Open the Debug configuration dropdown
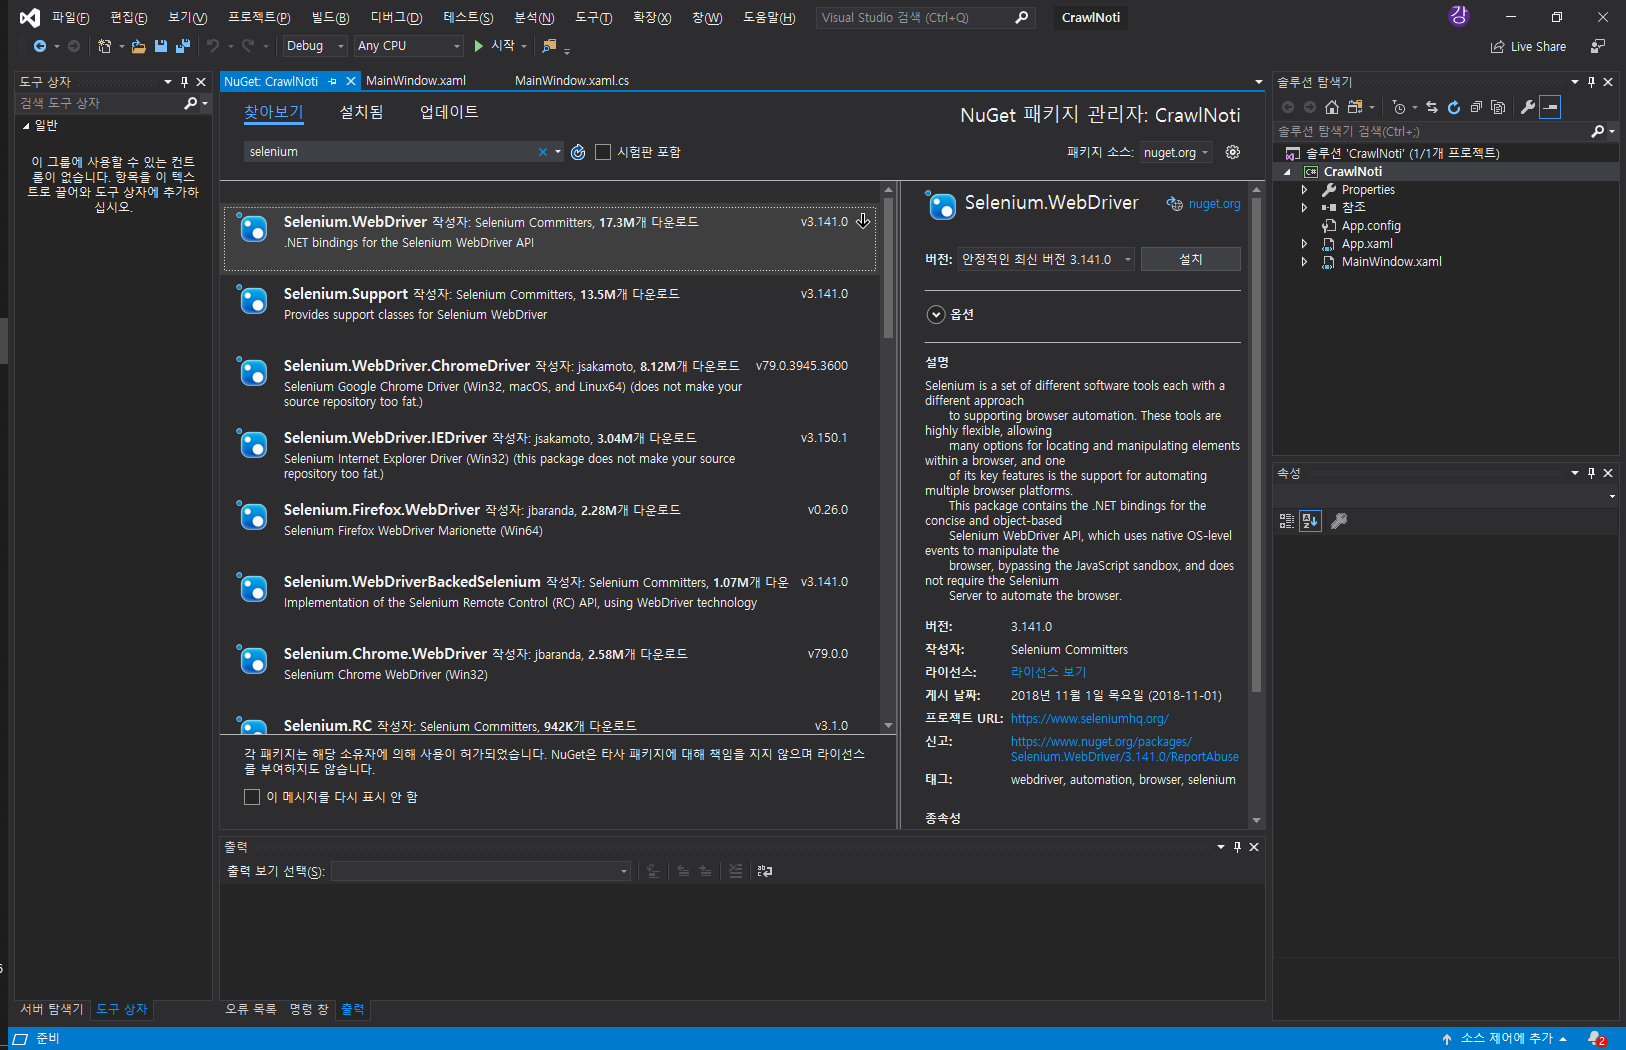 coord(314,46)
